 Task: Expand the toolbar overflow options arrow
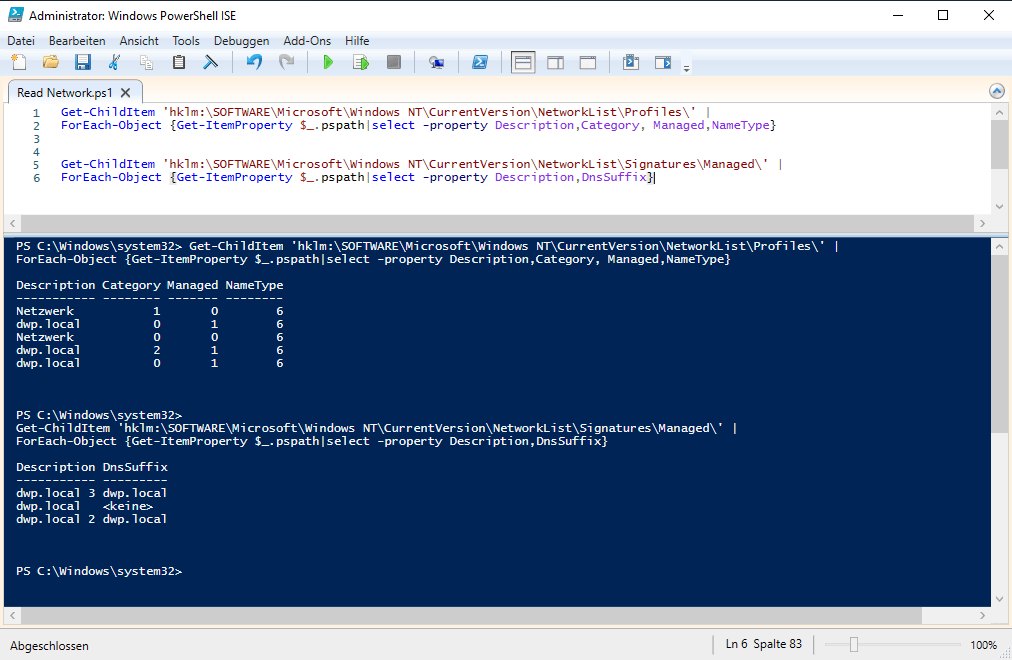(686, 68)
